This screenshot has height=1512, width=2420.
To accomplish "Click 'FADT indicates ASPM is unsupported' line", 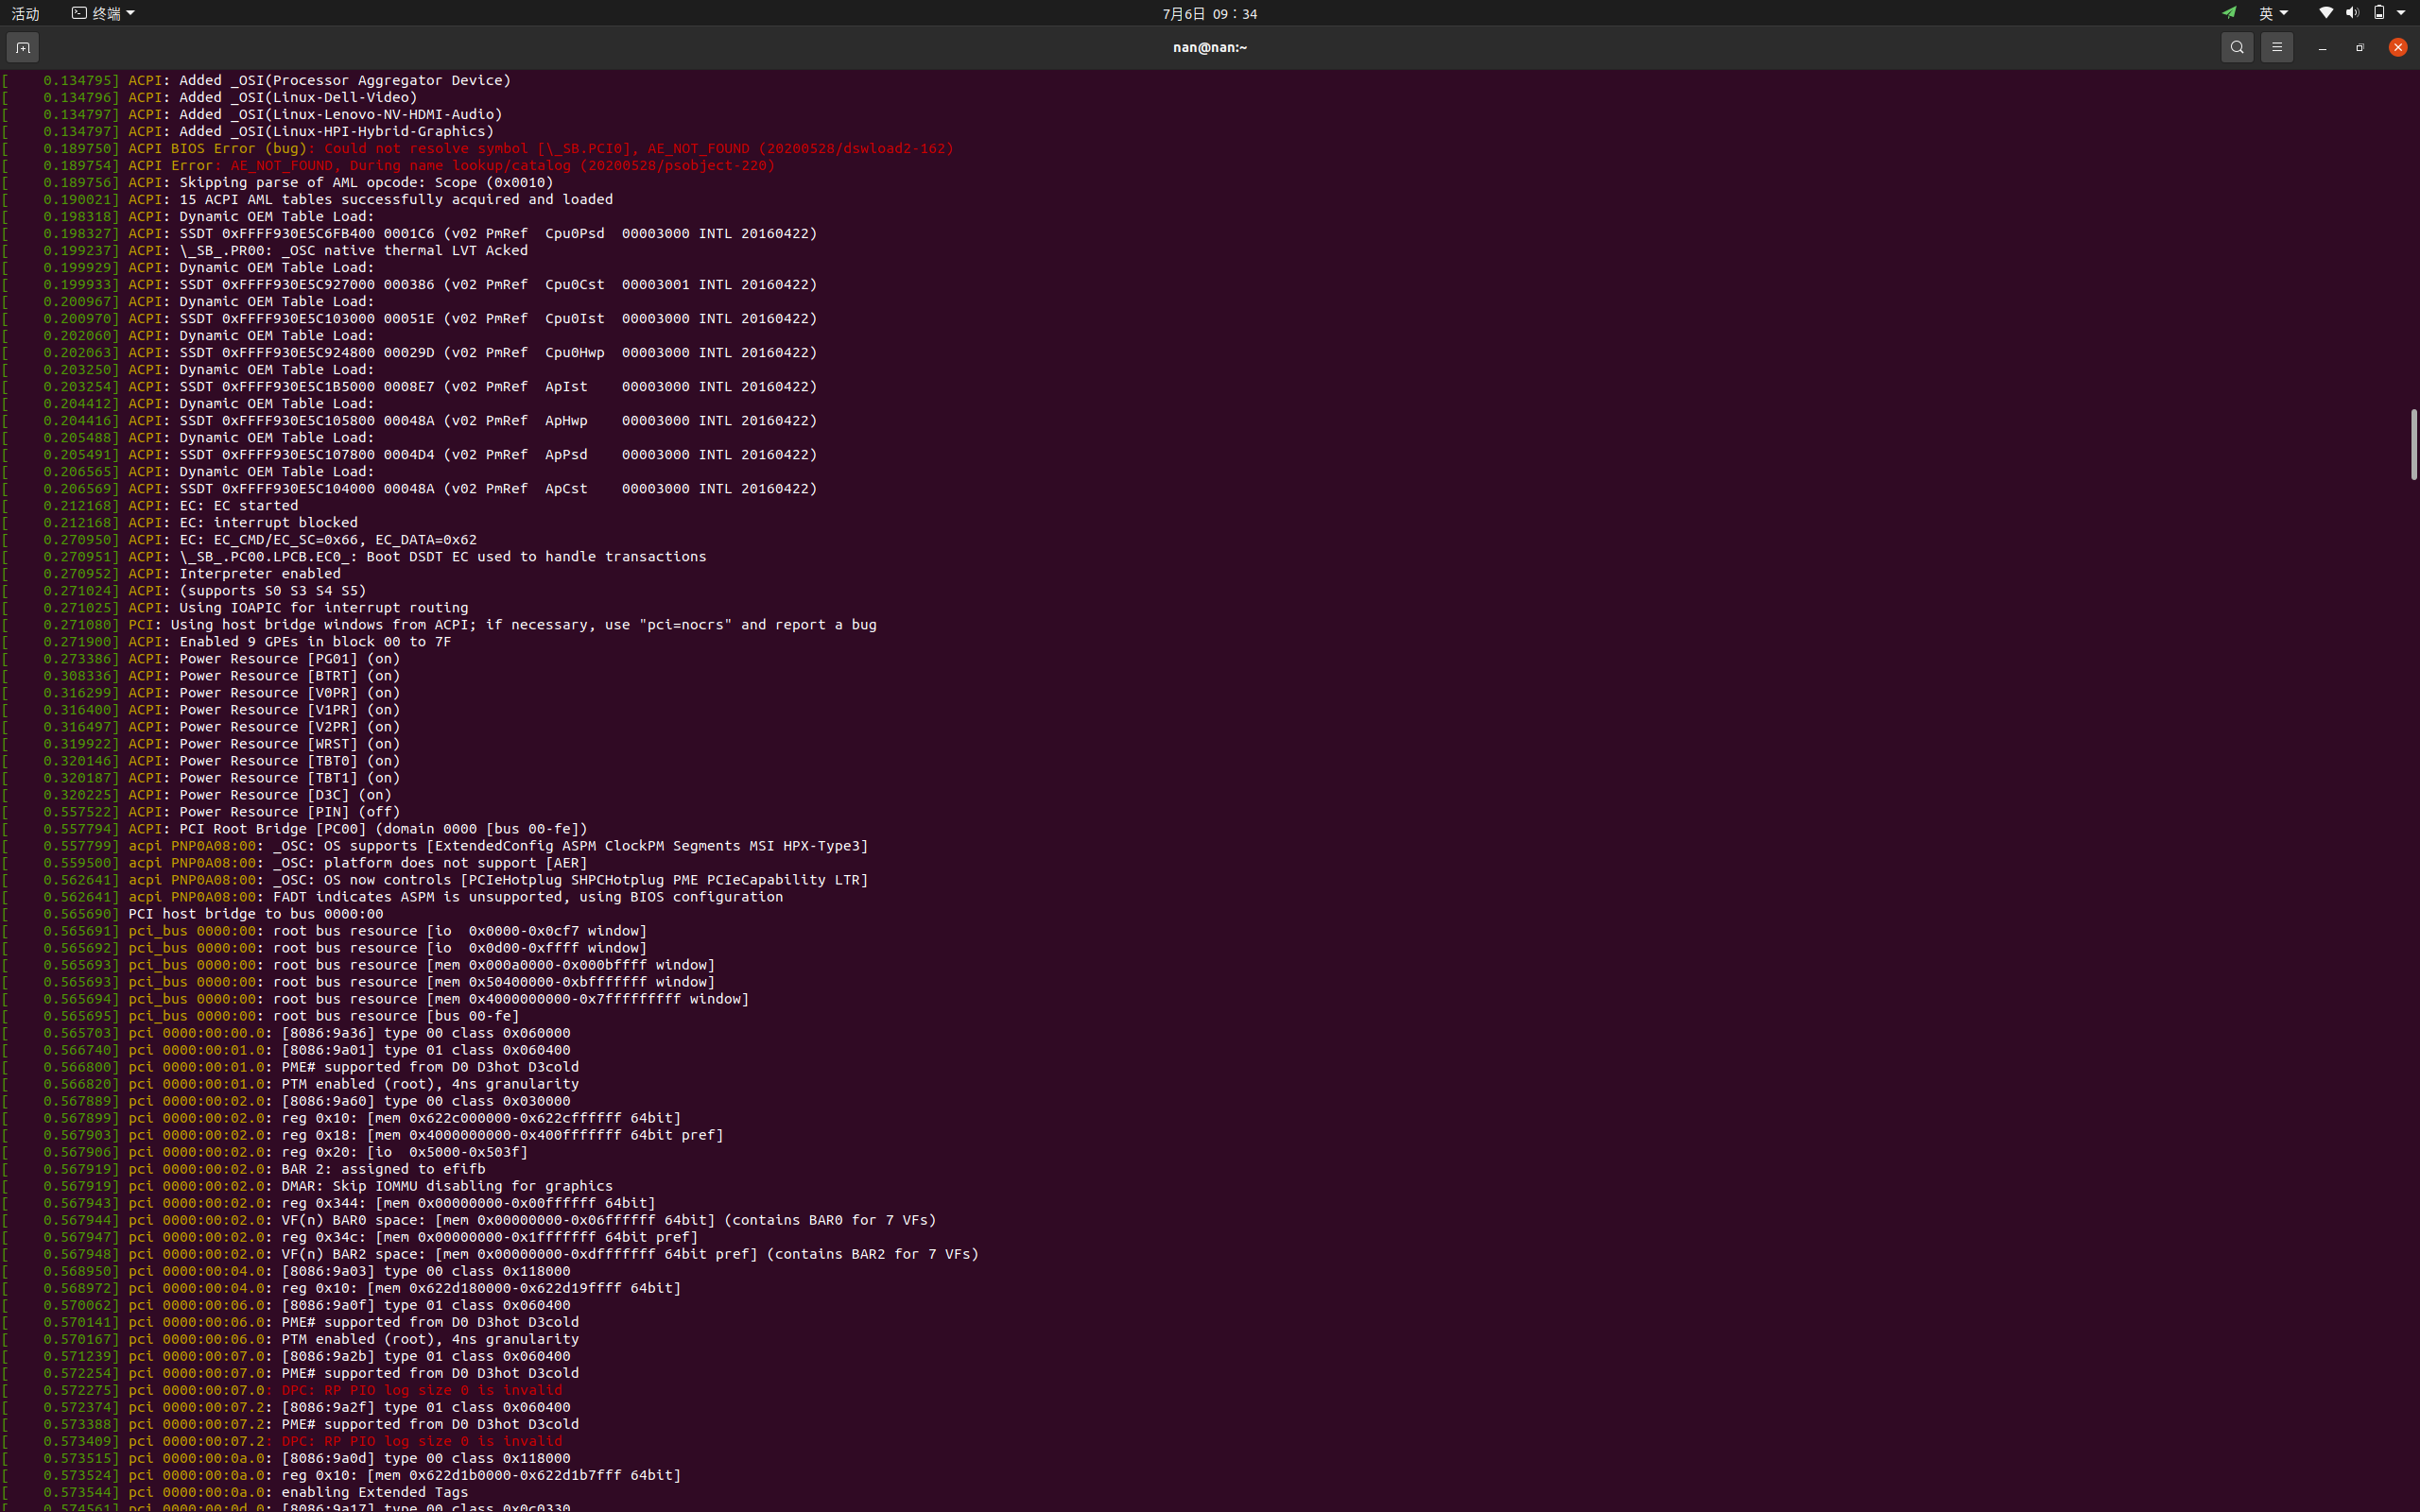I will (x=393, y=896).
